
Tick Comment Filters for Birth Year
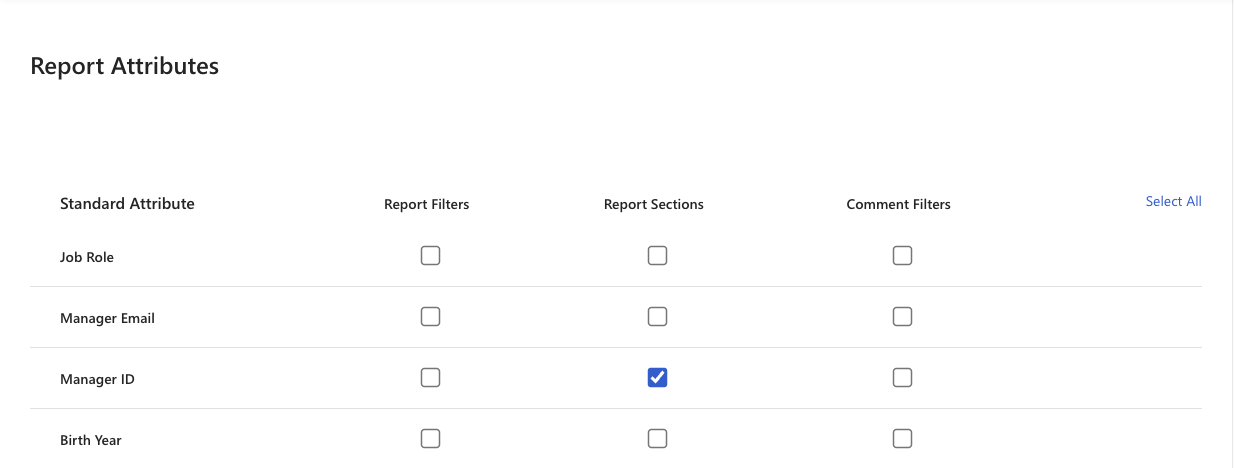pyautogui.click(x=902, y=438)
